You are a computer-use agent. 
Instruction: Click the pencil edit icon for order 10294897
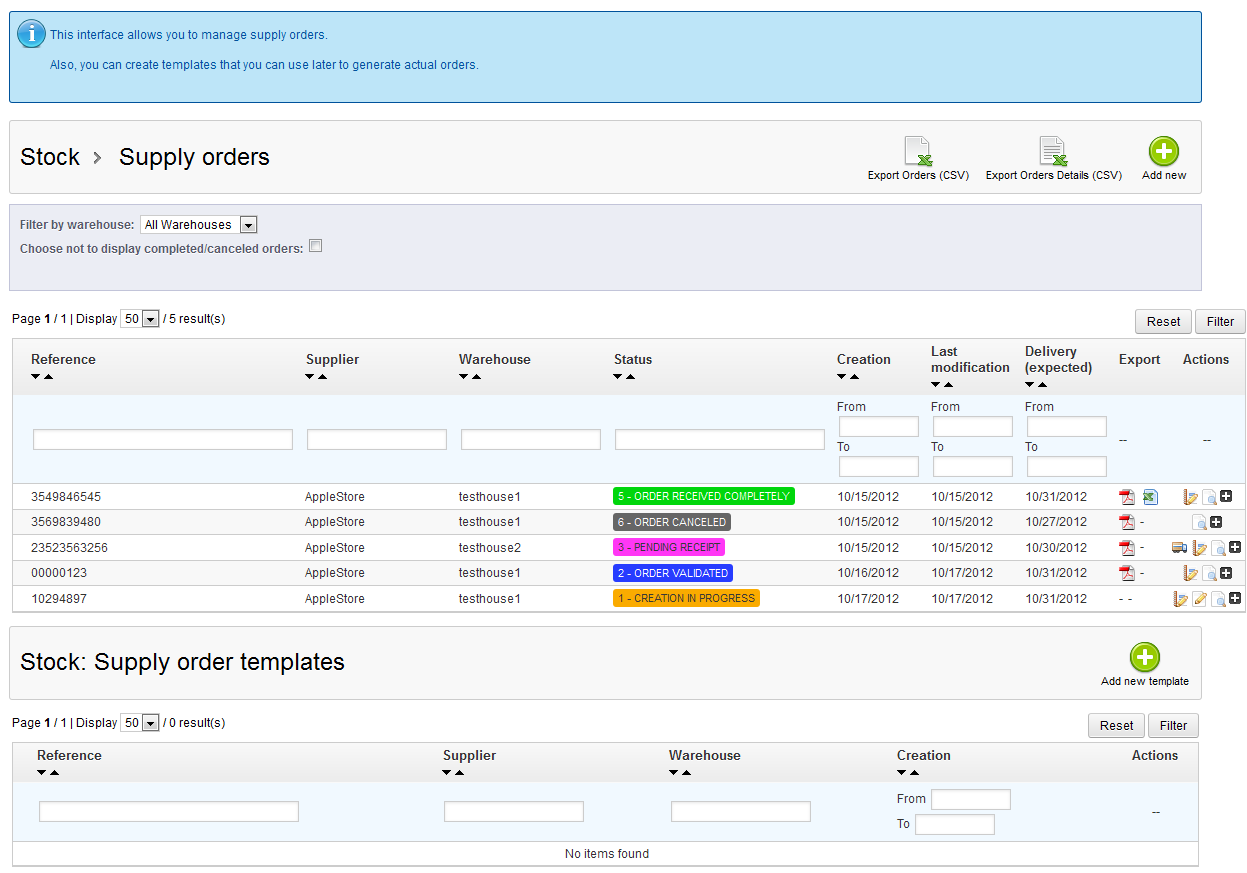pyautogui.click(x=1200, y=599)
